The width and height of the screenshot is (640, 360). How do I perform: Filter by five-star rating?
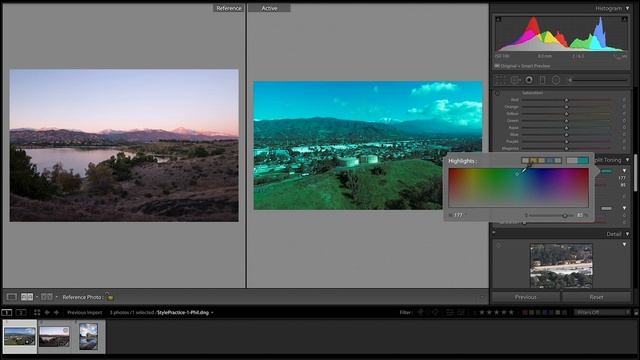[511, 312]
